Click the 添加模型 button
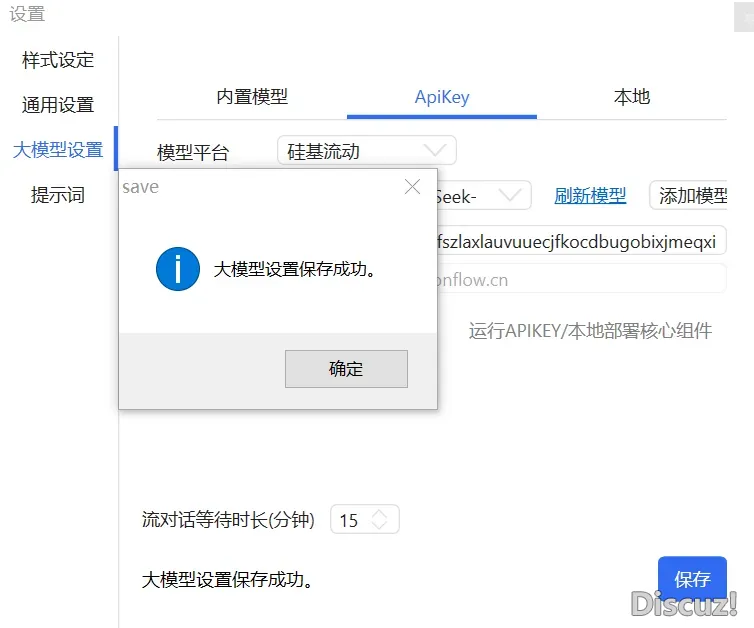 690,196
